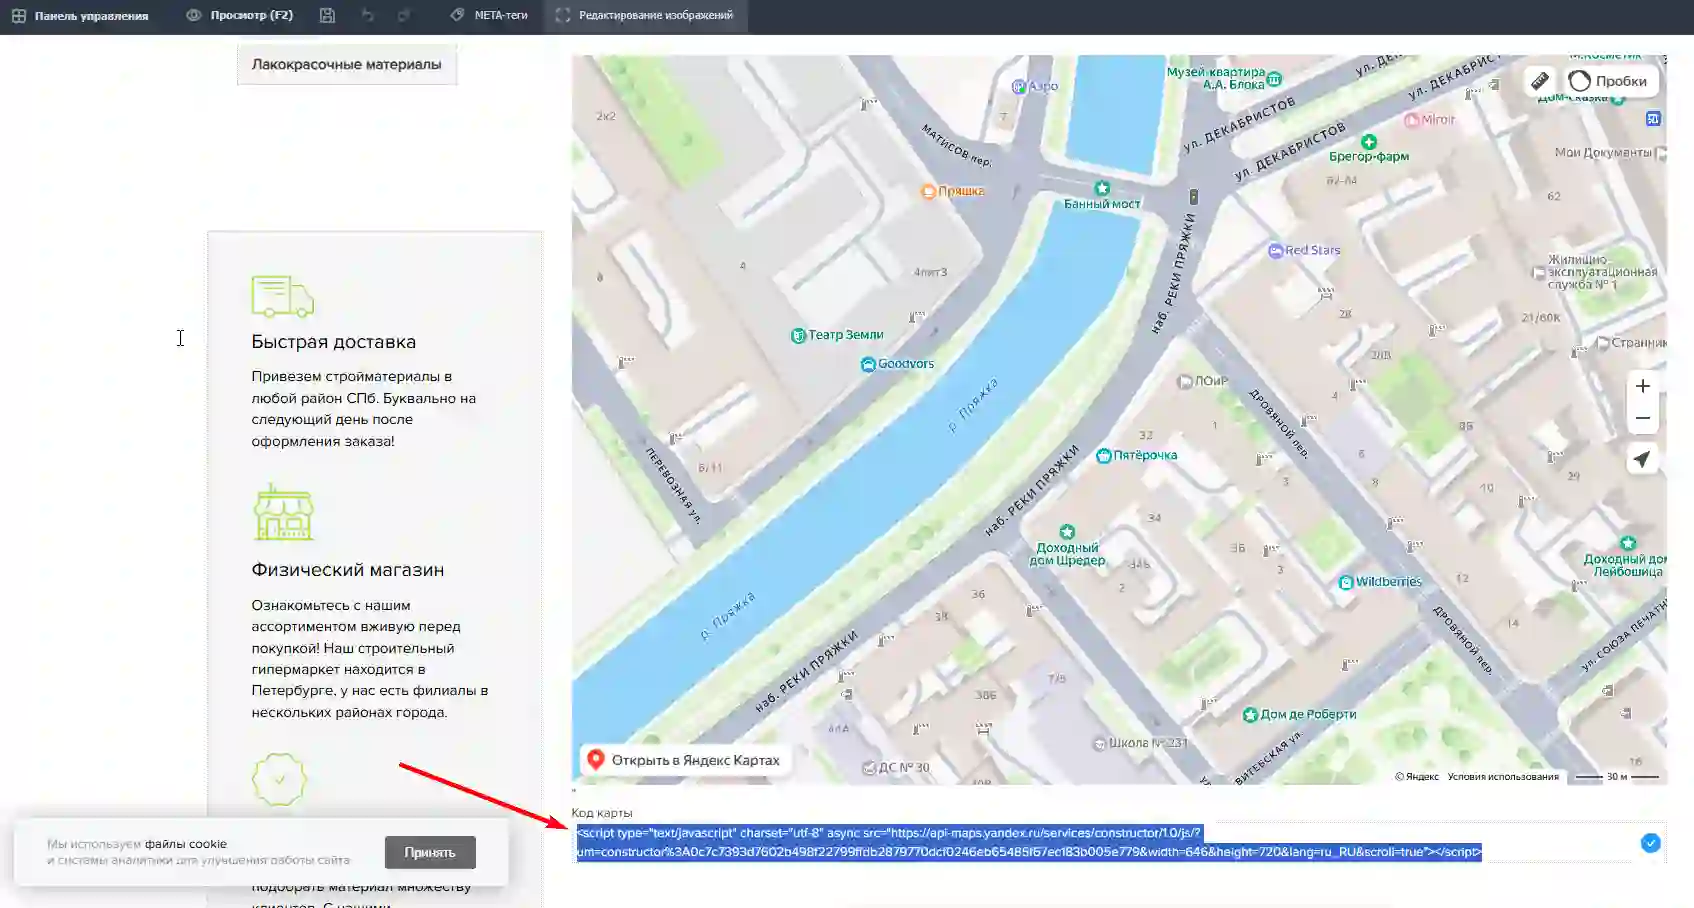Viewport: 1694px width, 908px height.
Task: Open Панель управления in the top bar
Action: [x=80, y=16]
